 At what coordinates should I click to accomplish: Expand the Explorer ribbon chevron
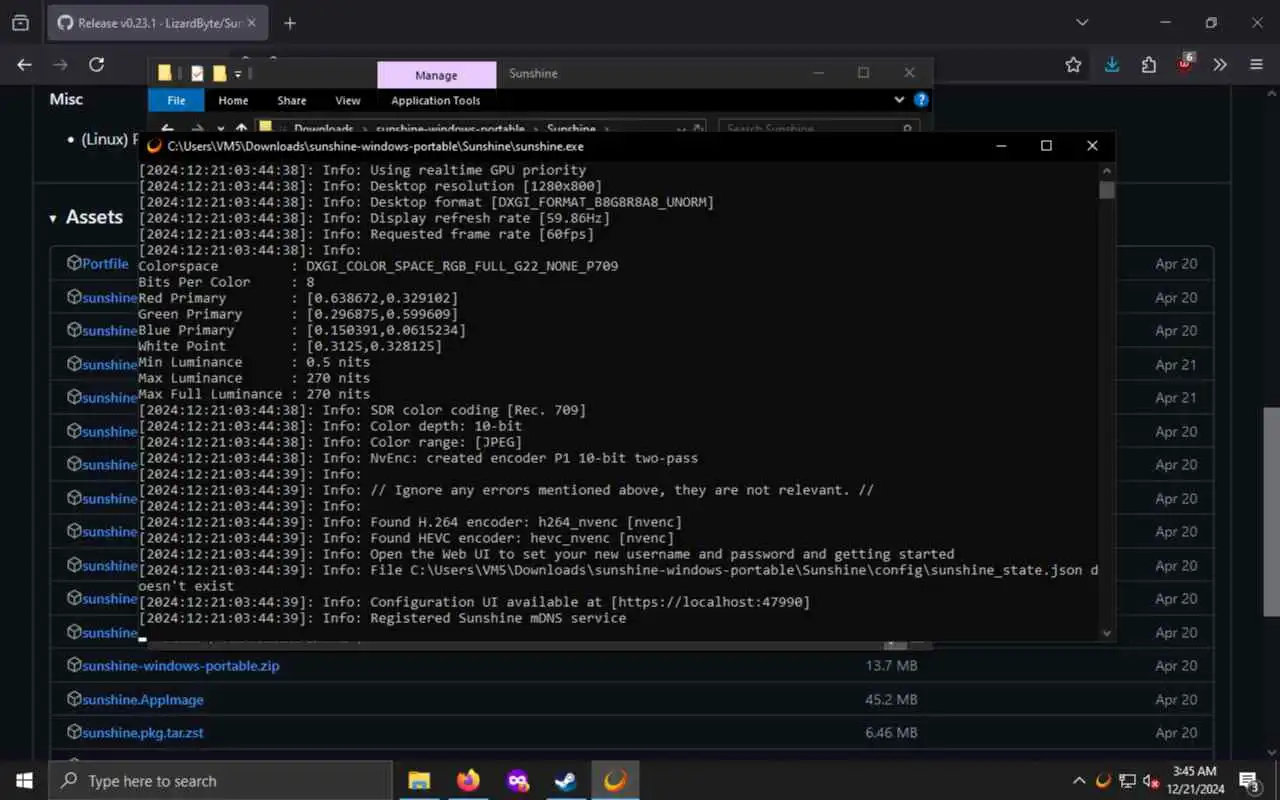point(899,100)
